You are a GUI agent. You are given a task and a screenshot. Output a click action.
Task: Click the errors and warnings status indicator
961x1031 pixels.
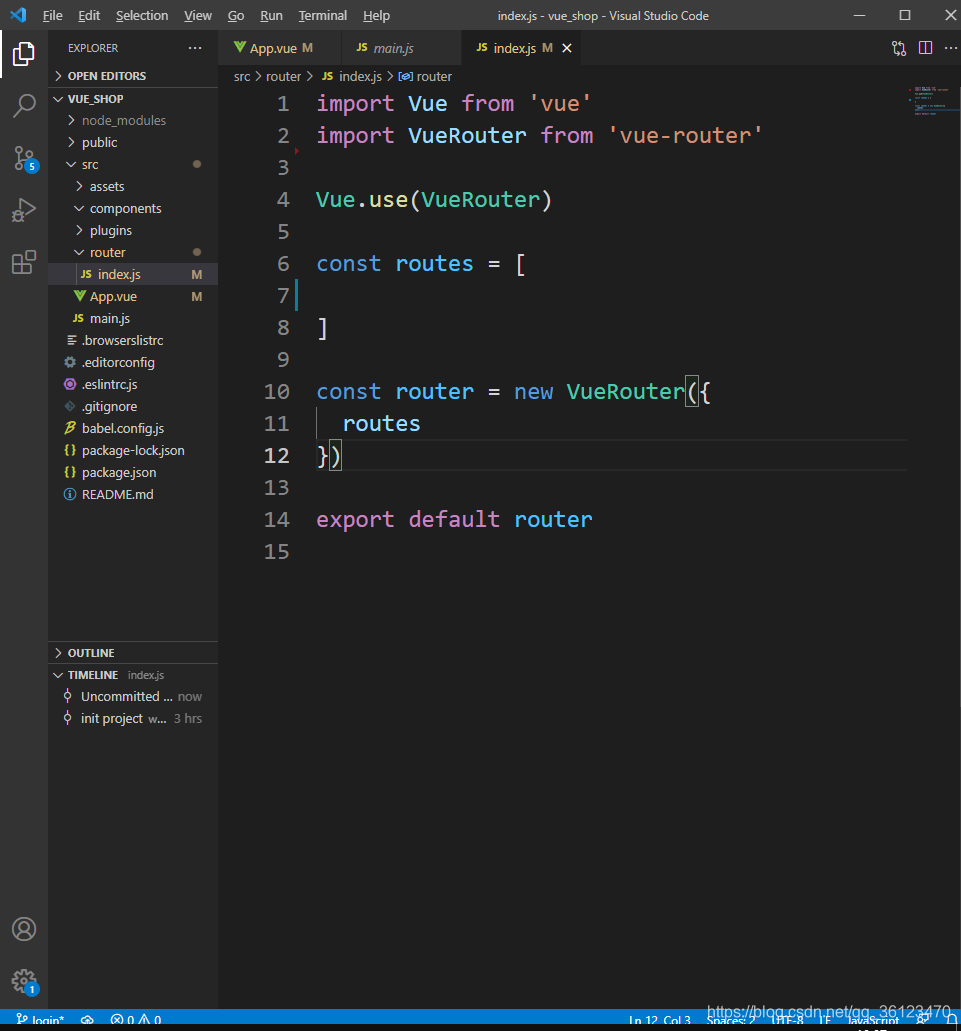[x=136, y=1020]
